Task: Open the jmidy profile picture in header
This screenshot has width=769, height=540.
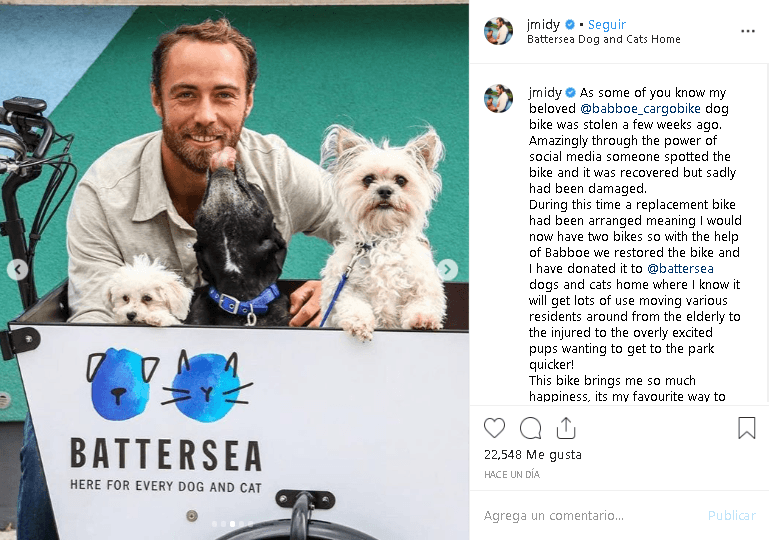Action: click(498, 31)
